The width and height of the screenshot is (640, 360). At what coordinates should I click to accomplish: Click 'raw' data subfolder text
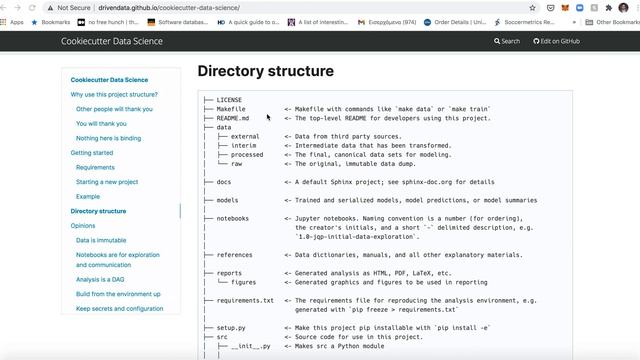pyautogui.click(x=236, y=164)
